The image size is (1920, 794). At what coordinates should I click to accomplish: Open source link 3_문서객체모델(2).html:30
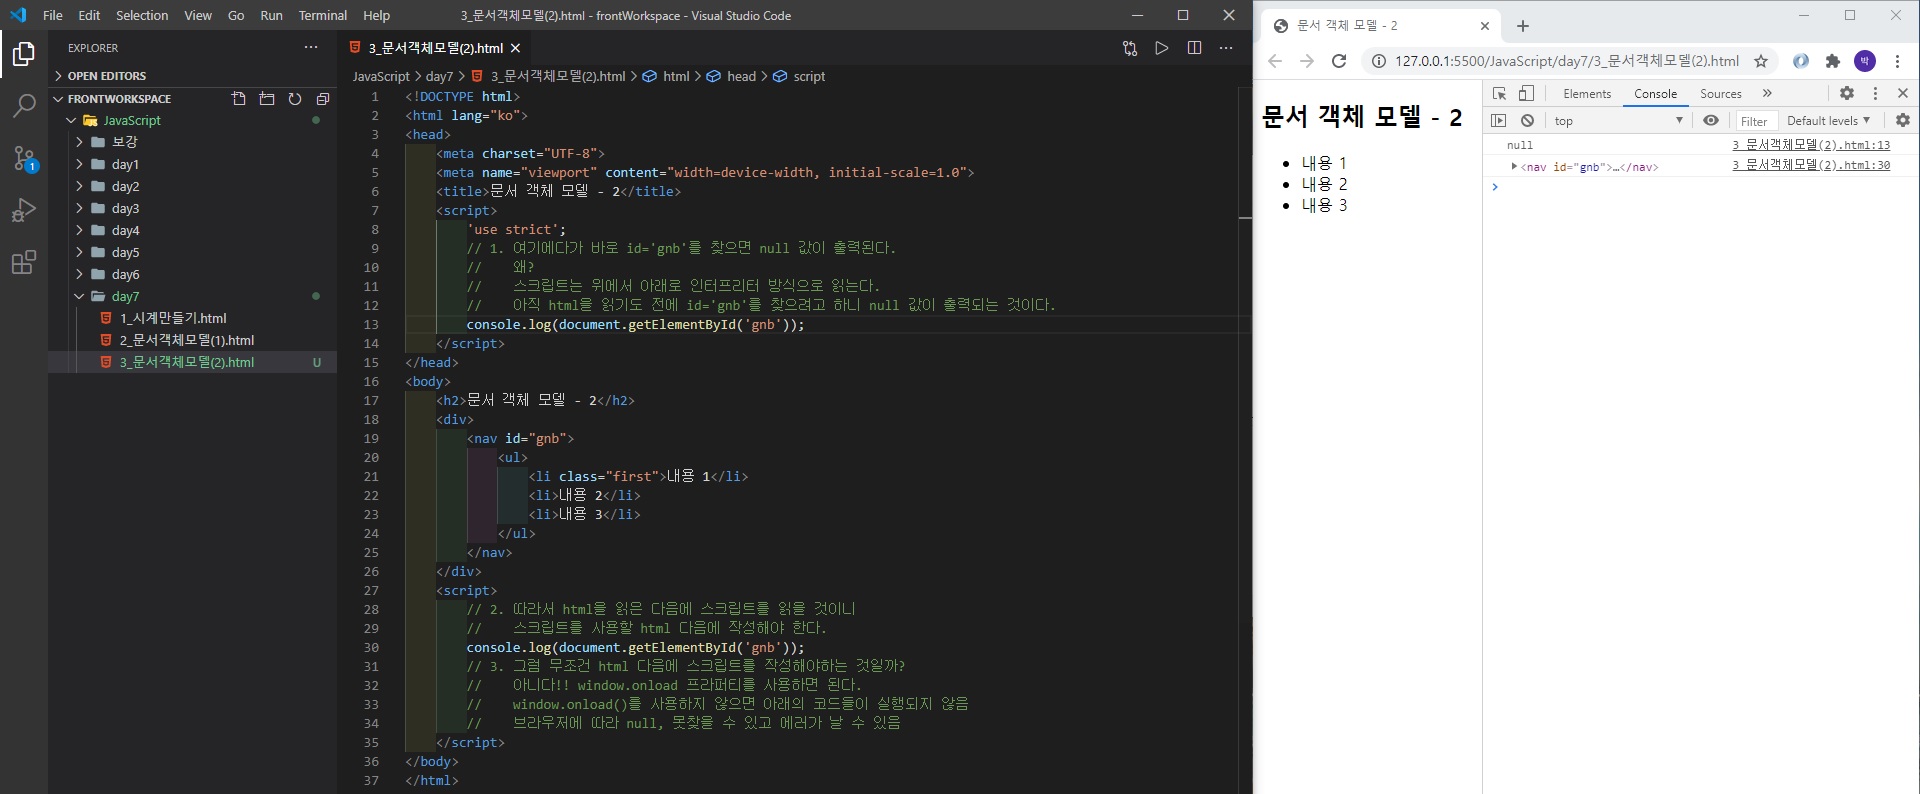point(1811,166)
